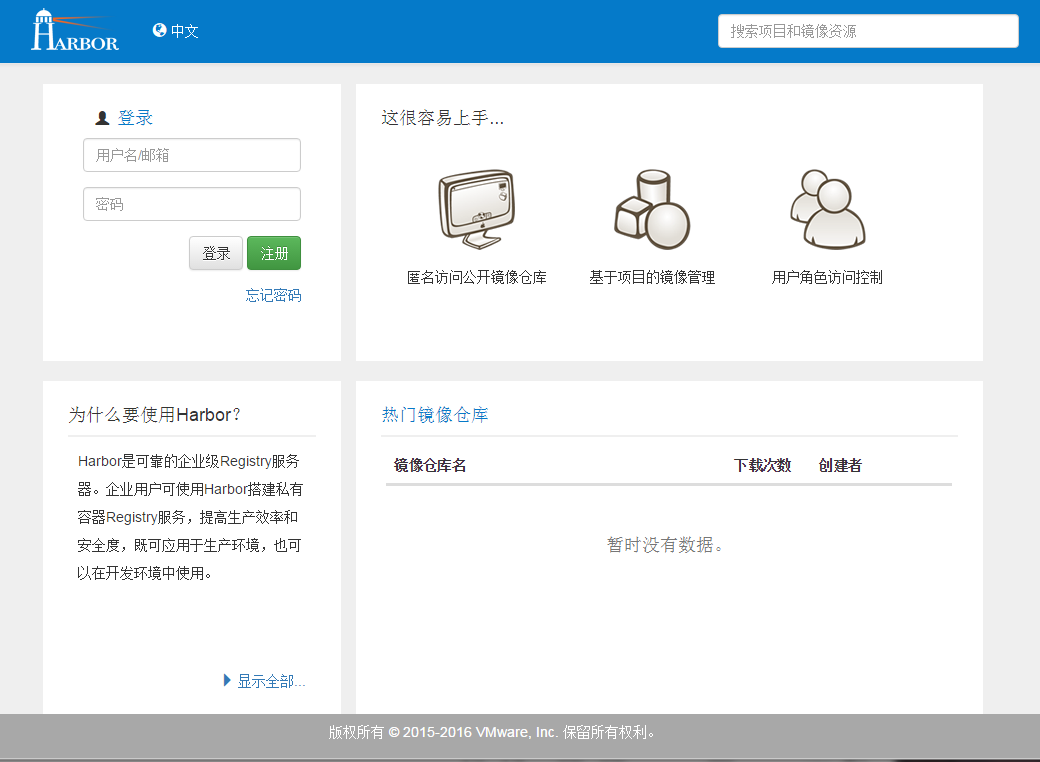Click the 热门镜像仓库 heading
The width and height of the screenshot is (1040, 762).
[435, 415]
